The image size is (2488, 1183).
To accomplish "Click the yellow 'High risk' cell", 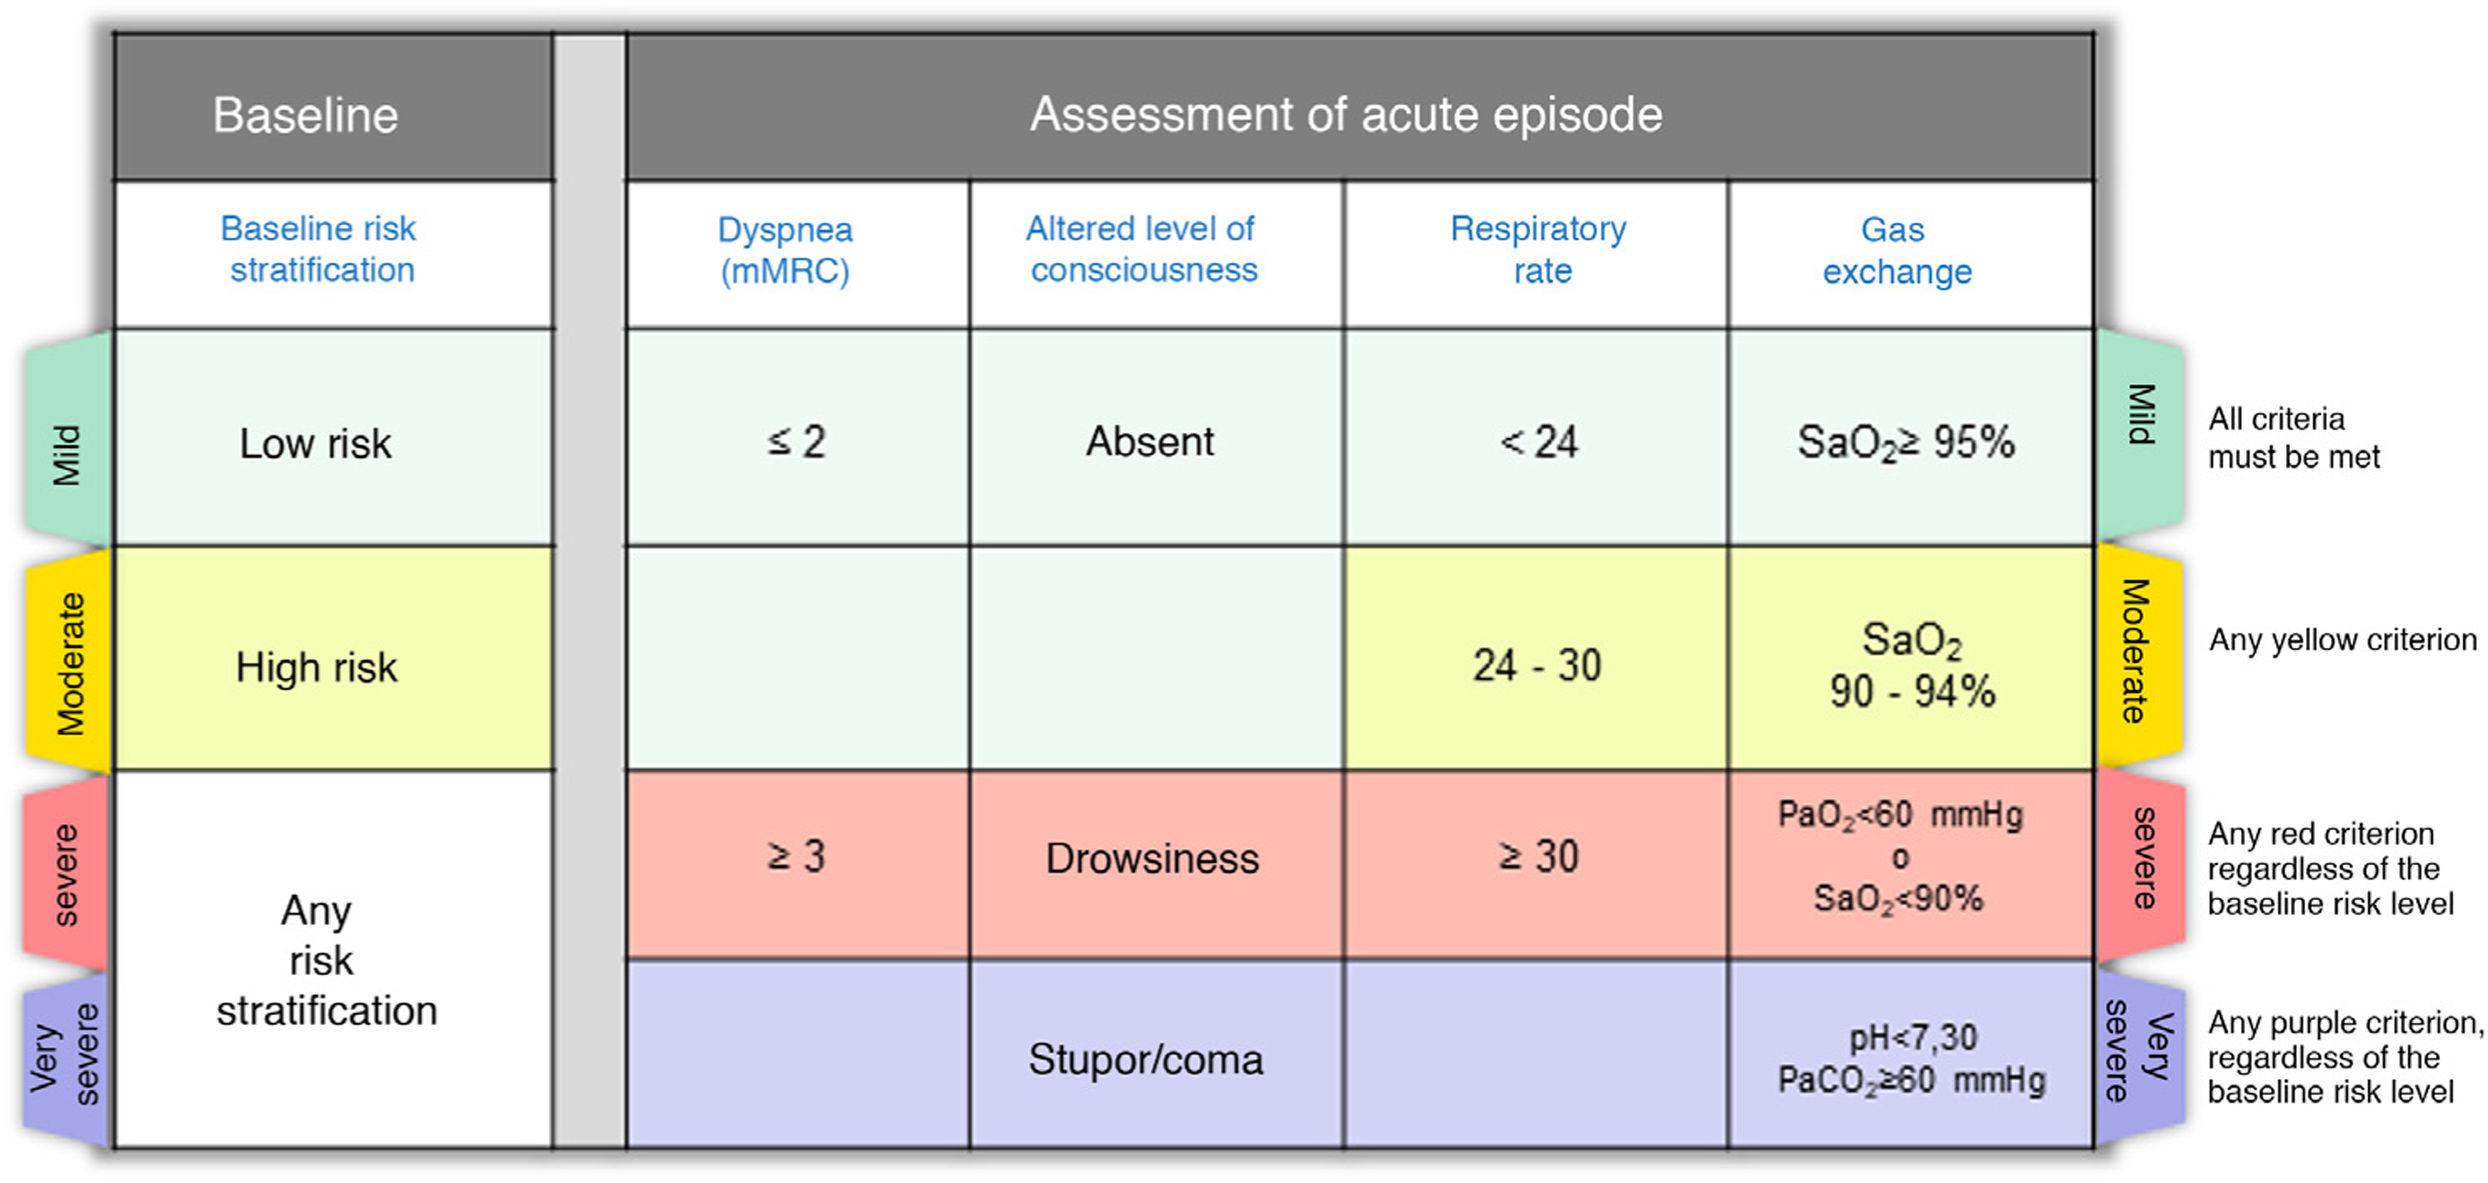I will tap(316, 667).
